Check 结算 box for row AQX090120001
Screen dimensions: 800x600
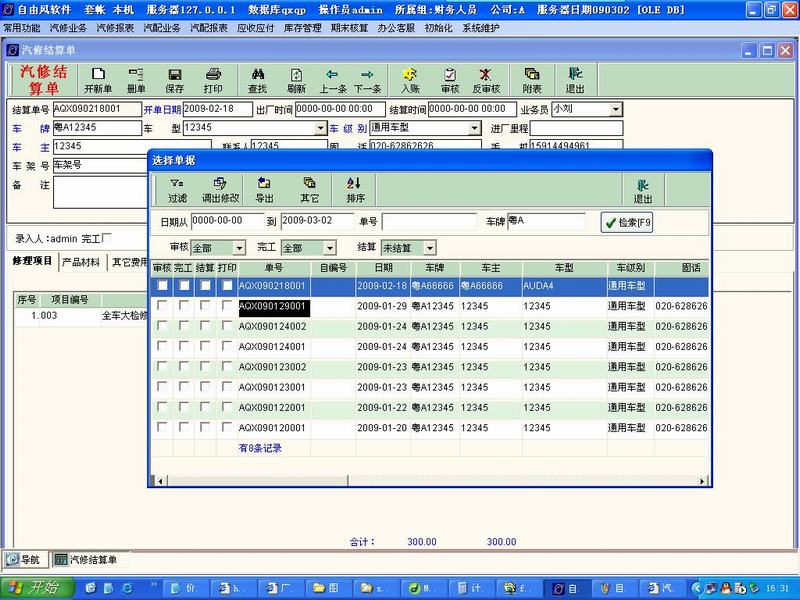coord(205,428)
